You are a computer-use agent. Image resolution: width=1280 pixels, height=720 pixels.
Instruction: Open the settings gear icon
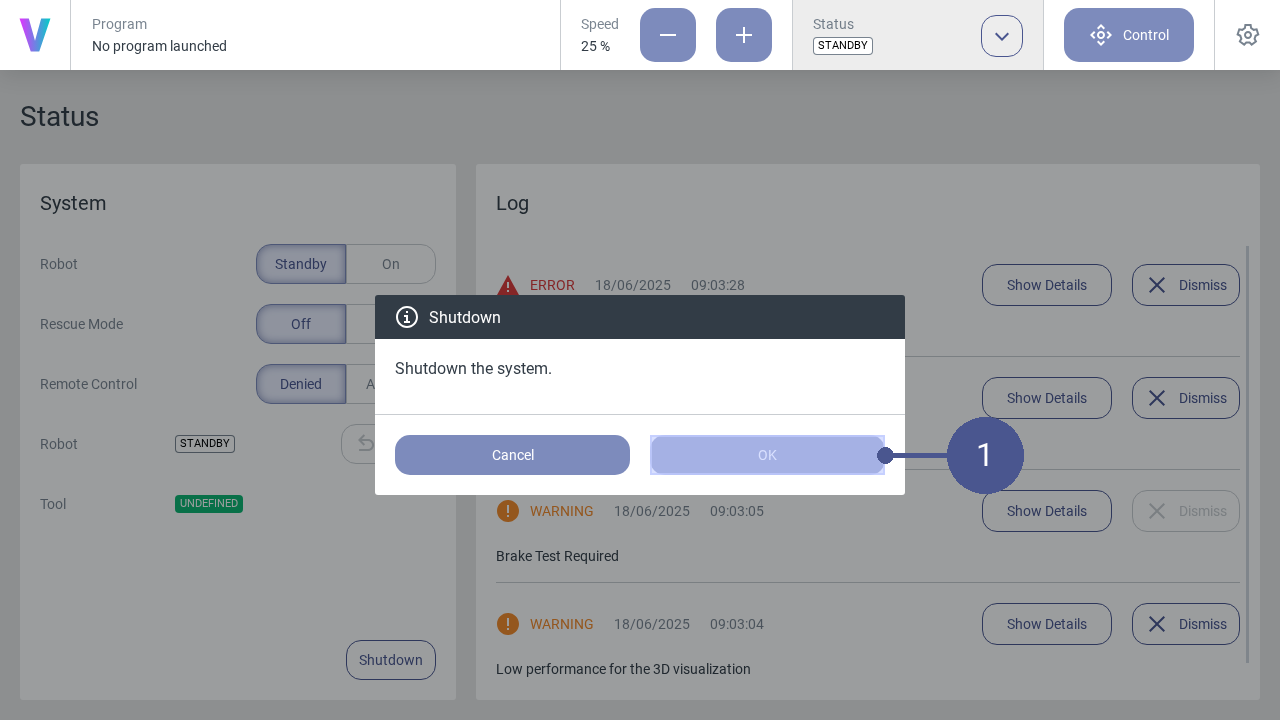click(1247, 35)
